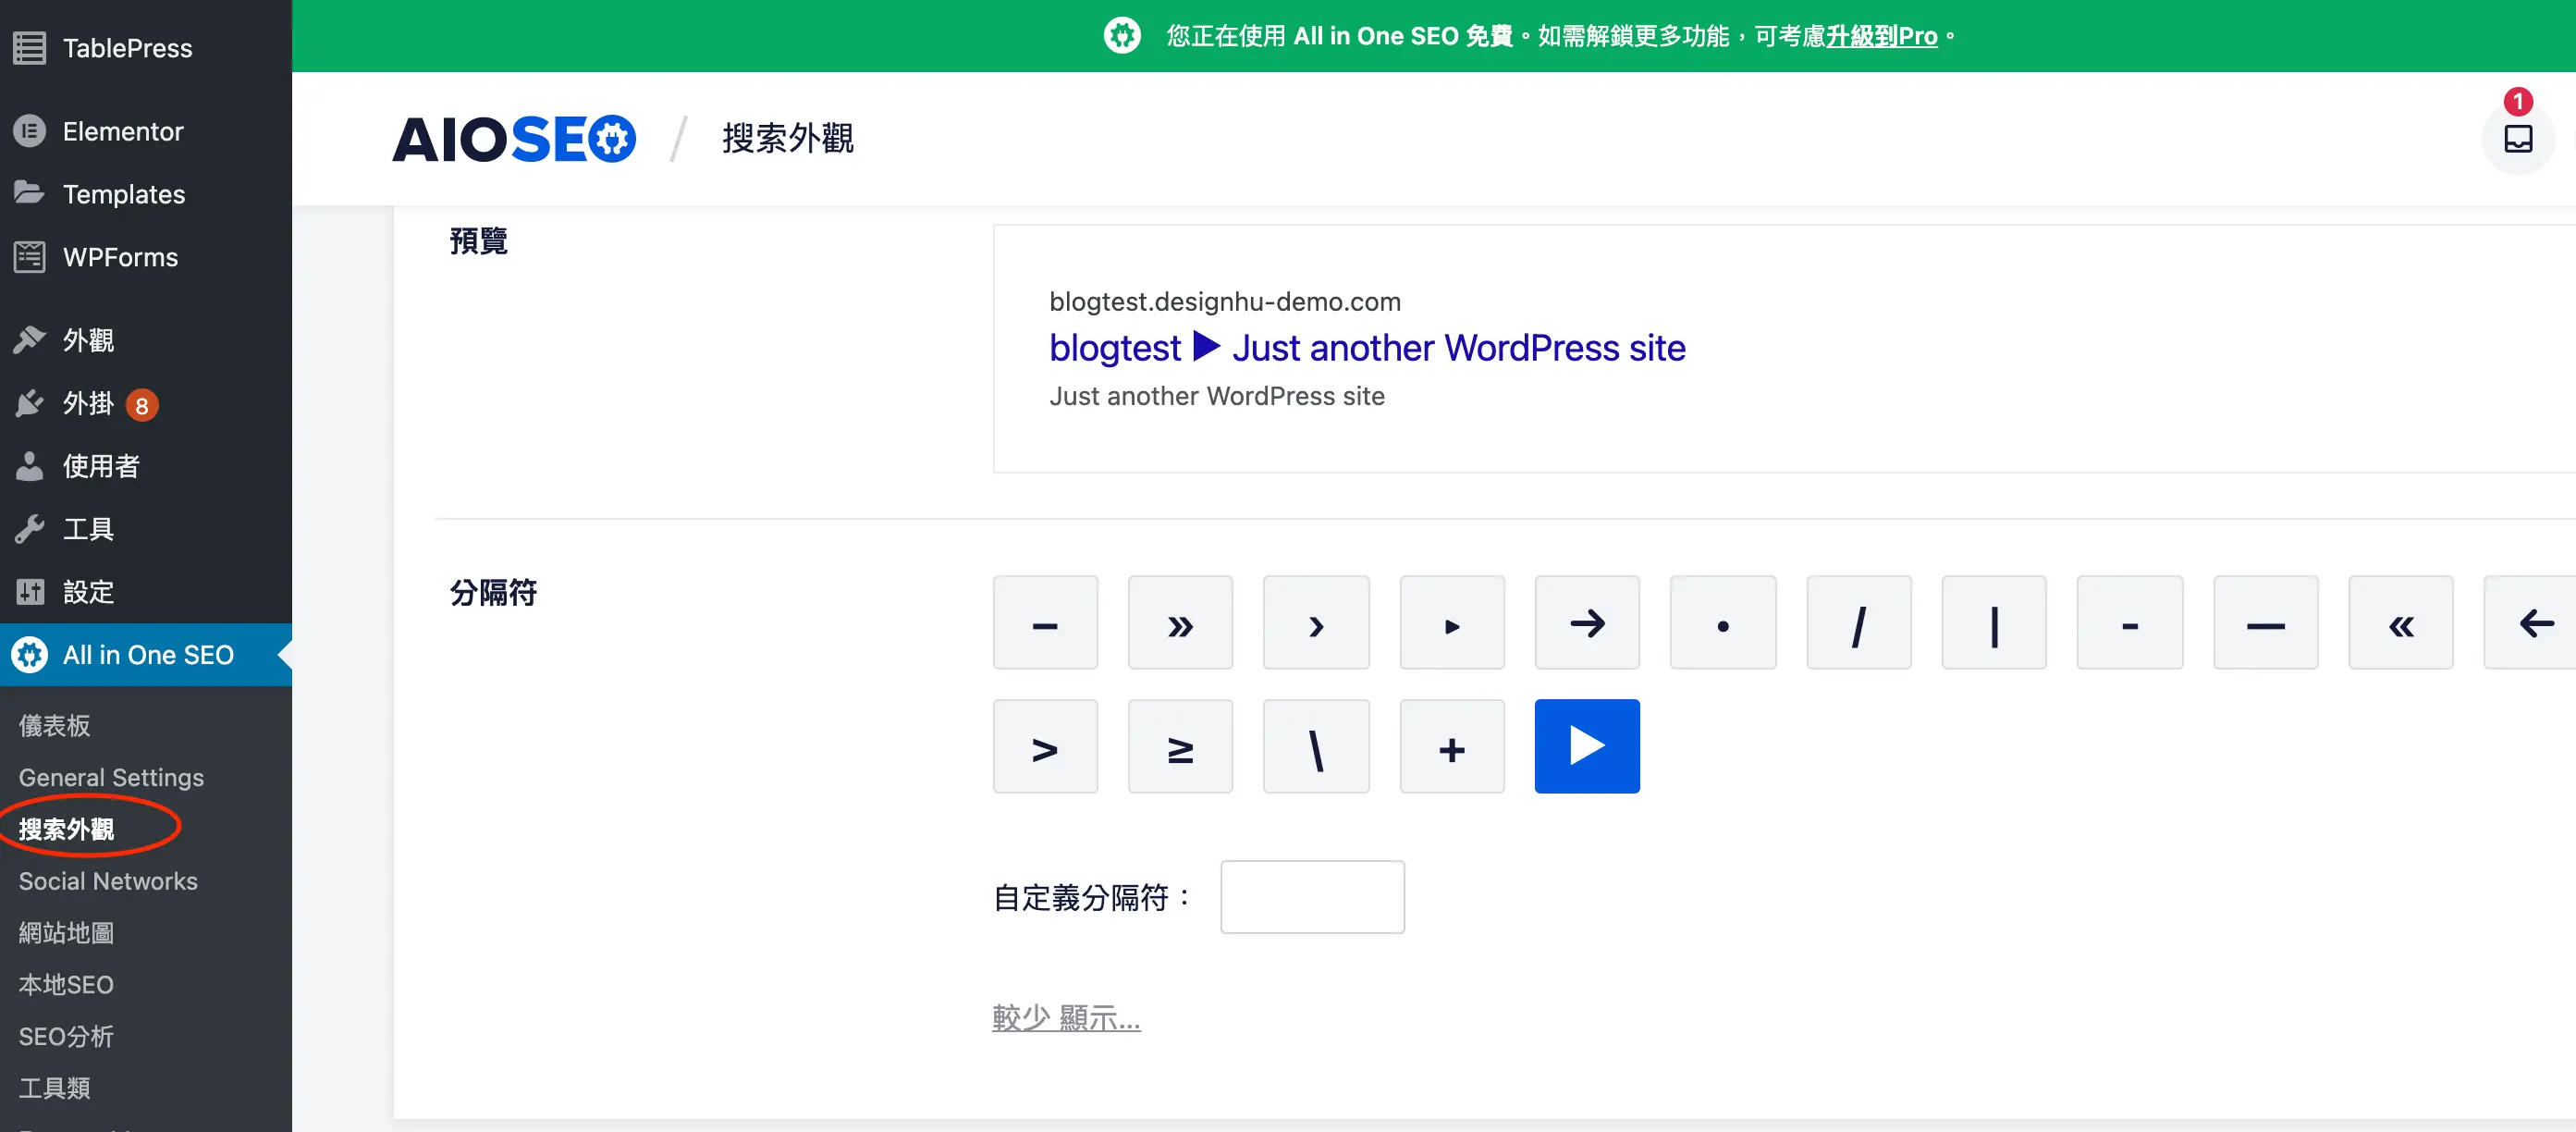Open WPForms menu in sidebar
This screenshot has height=1132, width=2576.
(x=146, y=257)
